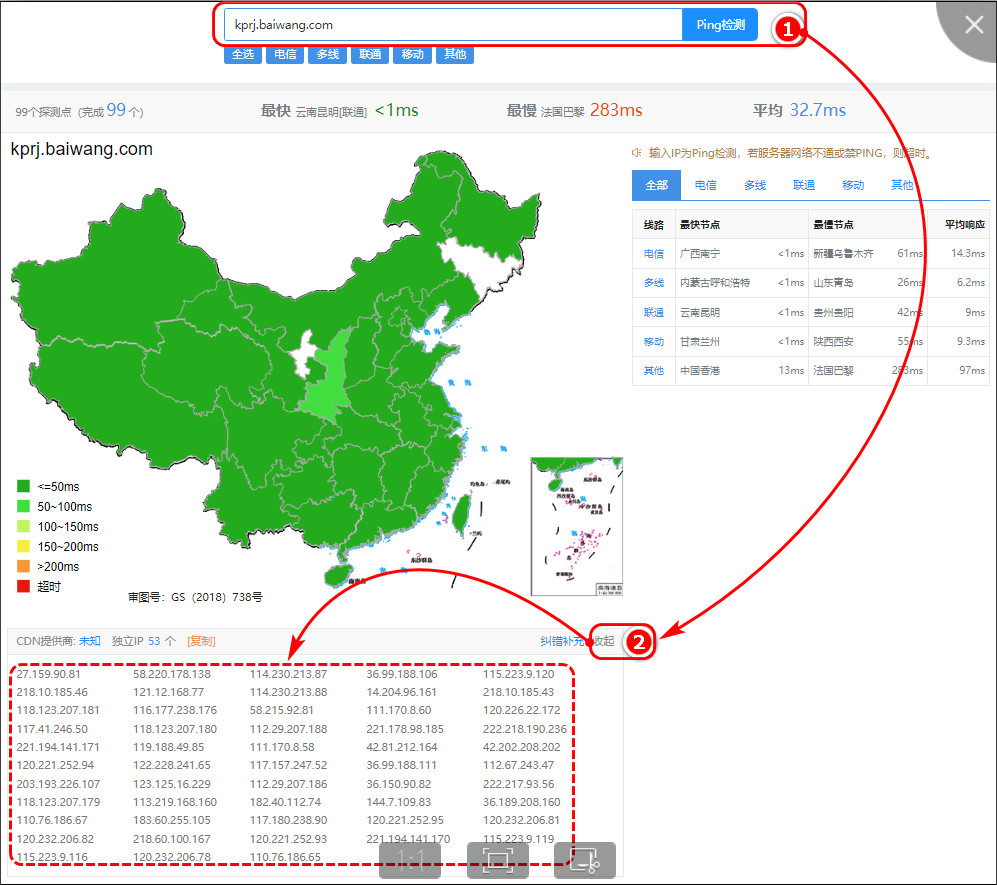This screenshot has height=885, width=997.
Task: Click the fit-to-screen viewer icon
Action: click(x=498, y=860)
